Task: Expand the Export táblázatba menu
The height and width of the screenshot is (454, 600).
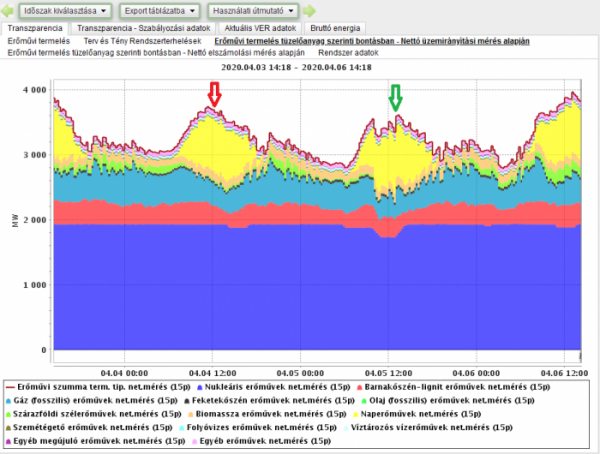Action: point(157,10)
